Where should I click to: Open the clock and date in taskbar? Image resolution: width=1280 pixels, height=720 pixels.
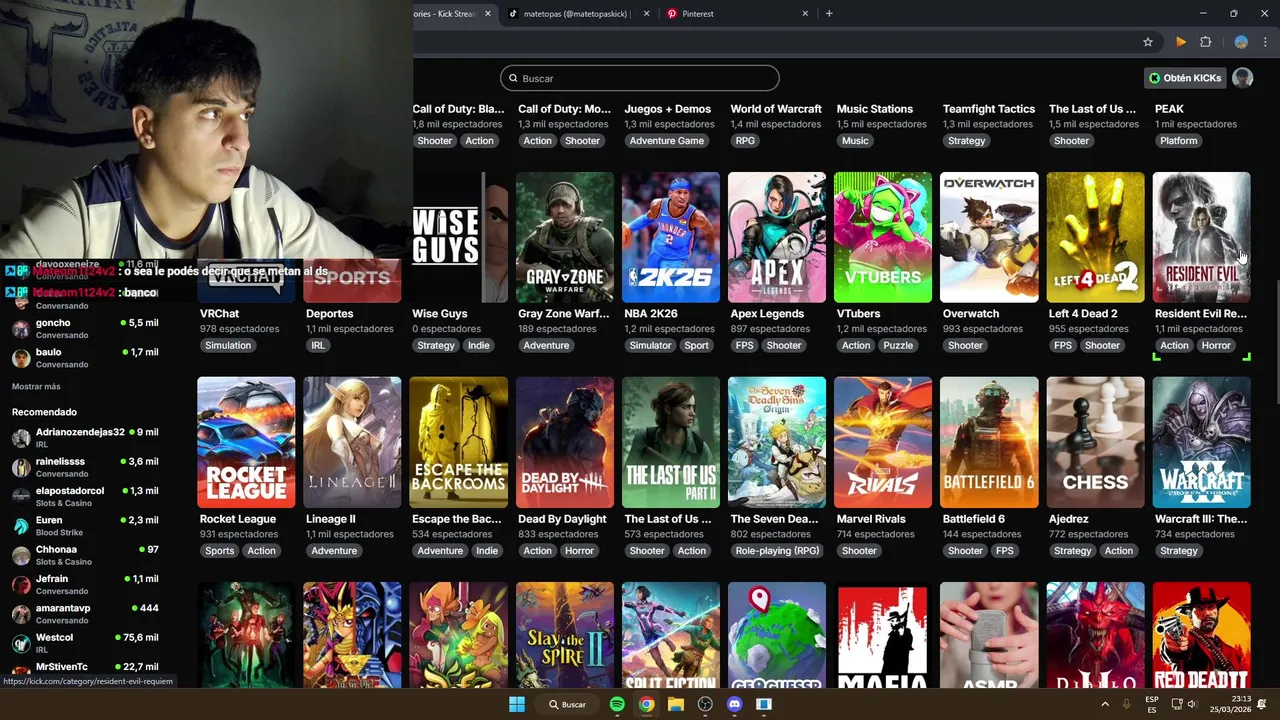tap(1228, 704)
